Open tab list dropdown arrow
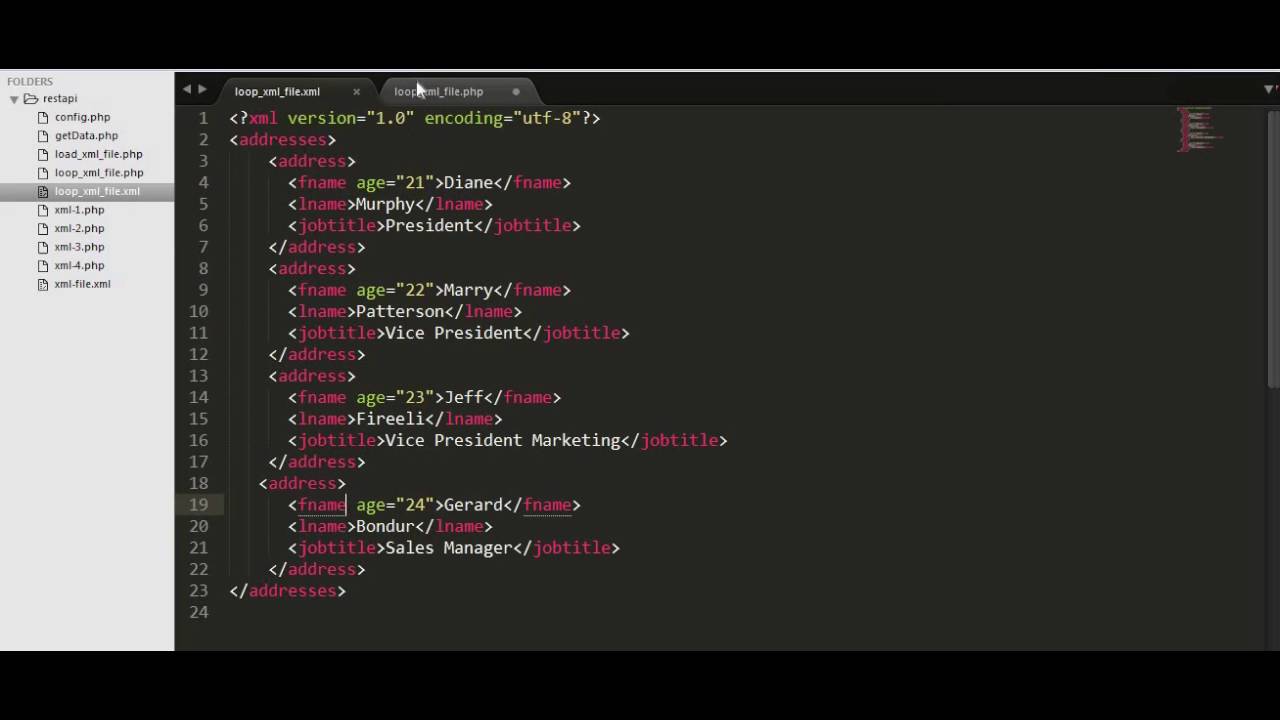The height and width of the screenshot is (720, 1280). (x=1269, y=90)
